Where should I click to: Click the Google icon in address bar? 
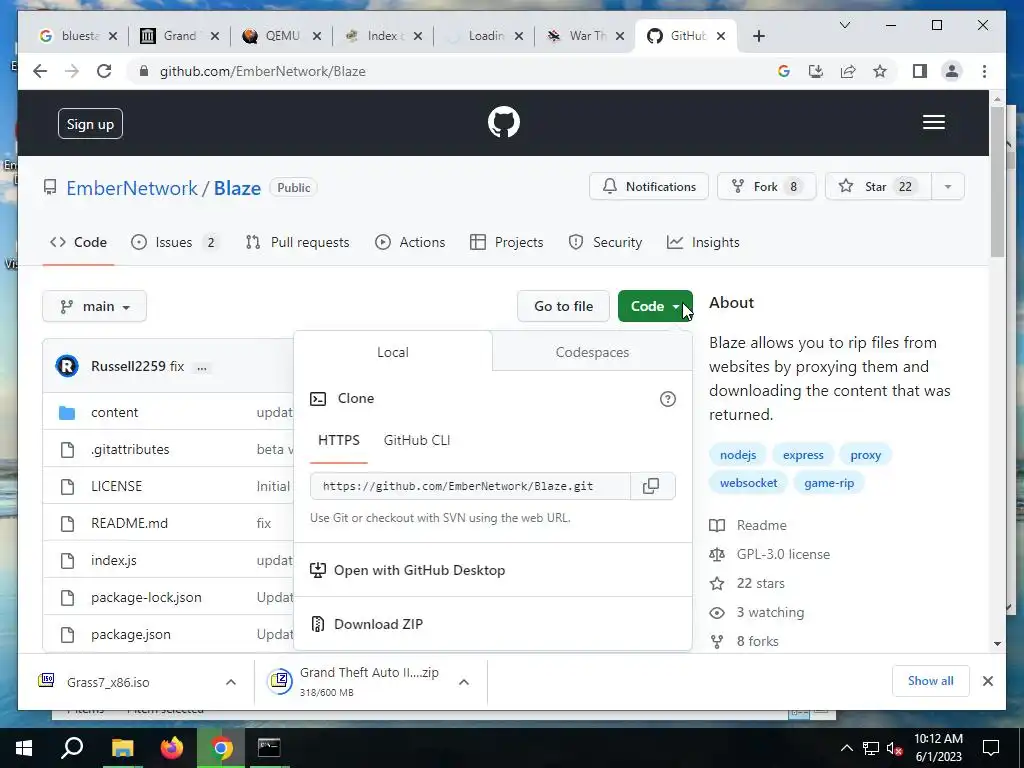784,71
